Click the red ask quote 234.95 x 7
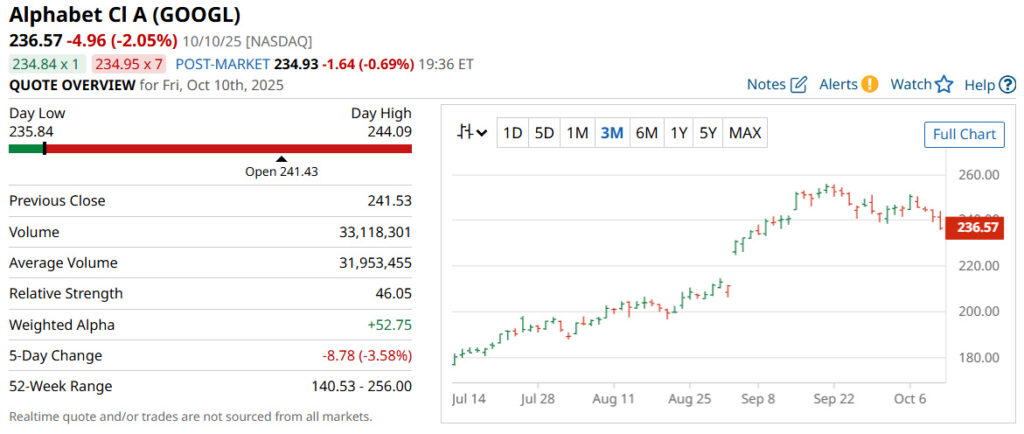This screenshot has width=1024, height=434. pyautogui.click(x=128, y=64)
